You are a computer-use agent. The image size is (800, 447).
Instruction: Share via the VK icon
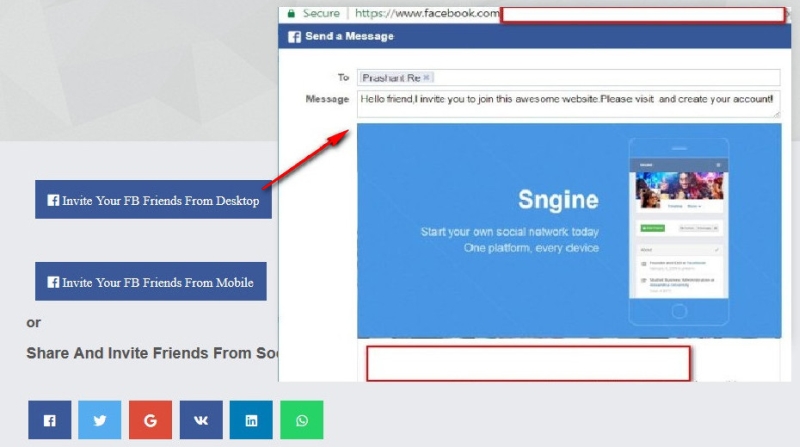pyautogui.click(x=201, y=420)
